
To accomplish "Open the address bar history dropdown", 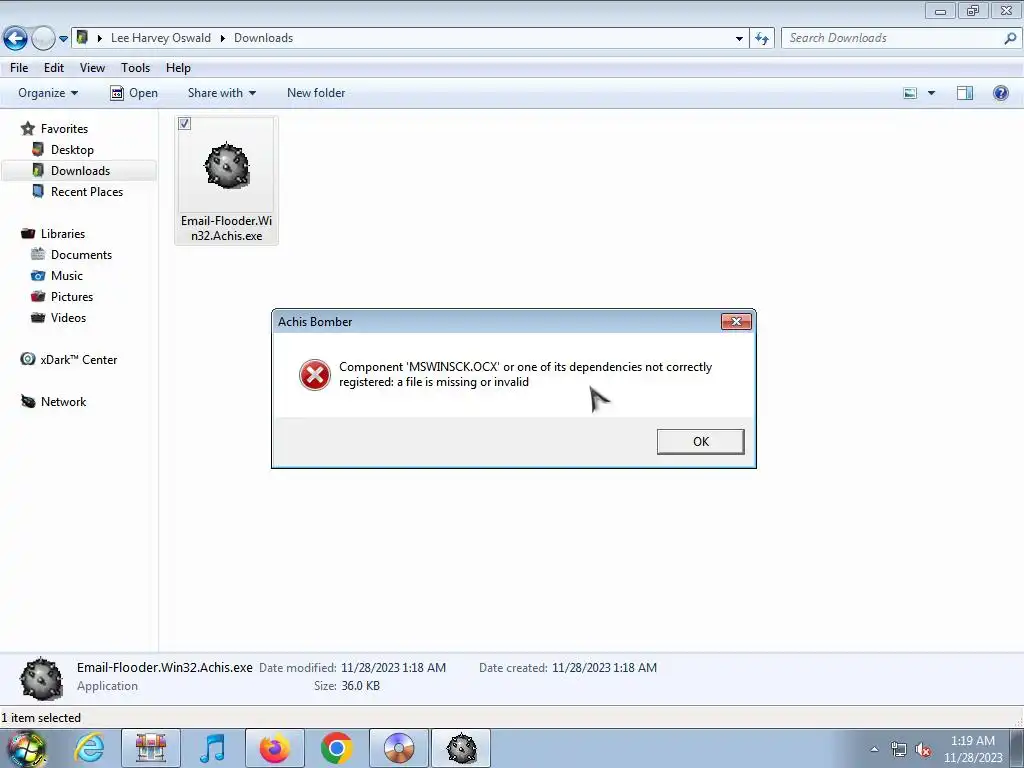I will [x=739, y=39].
